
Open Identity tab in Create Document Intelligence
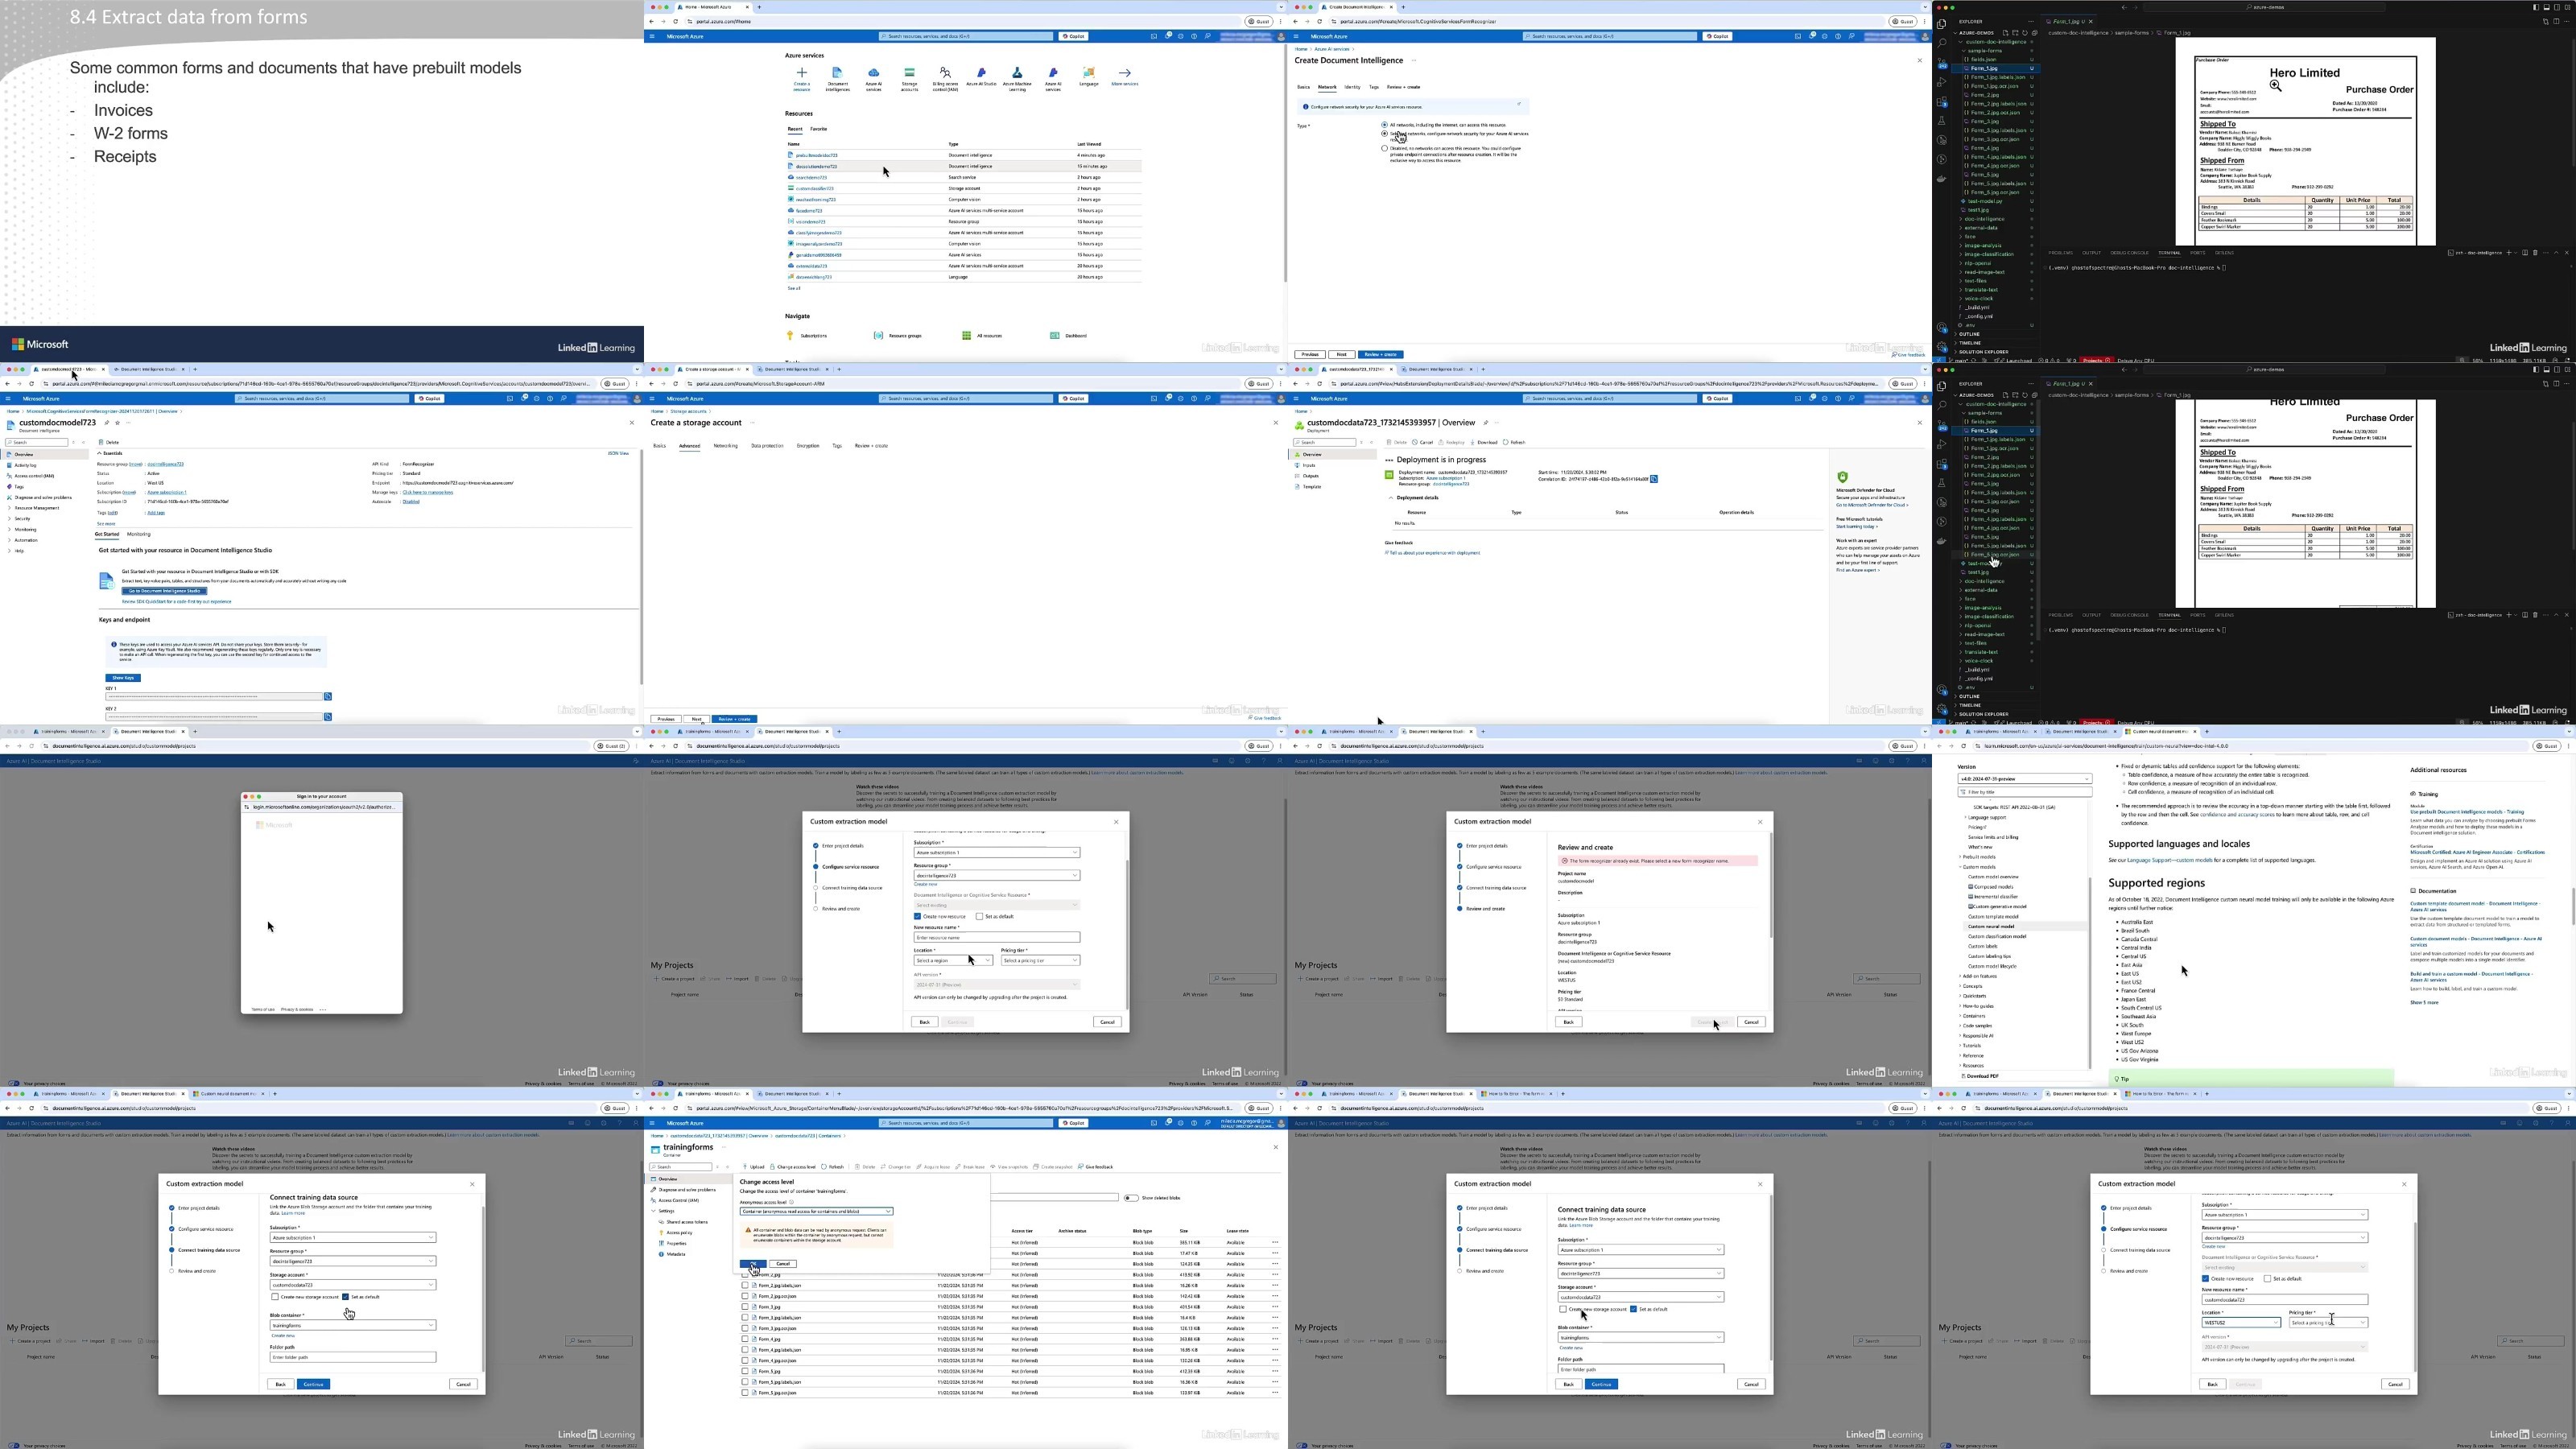pos(1353,87)
